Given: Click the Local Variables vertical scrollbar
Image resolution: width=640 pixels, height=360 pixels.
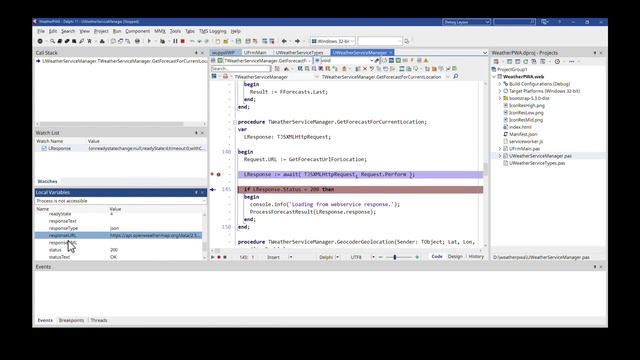Looking at the screenshot, I should coord(204,236).
